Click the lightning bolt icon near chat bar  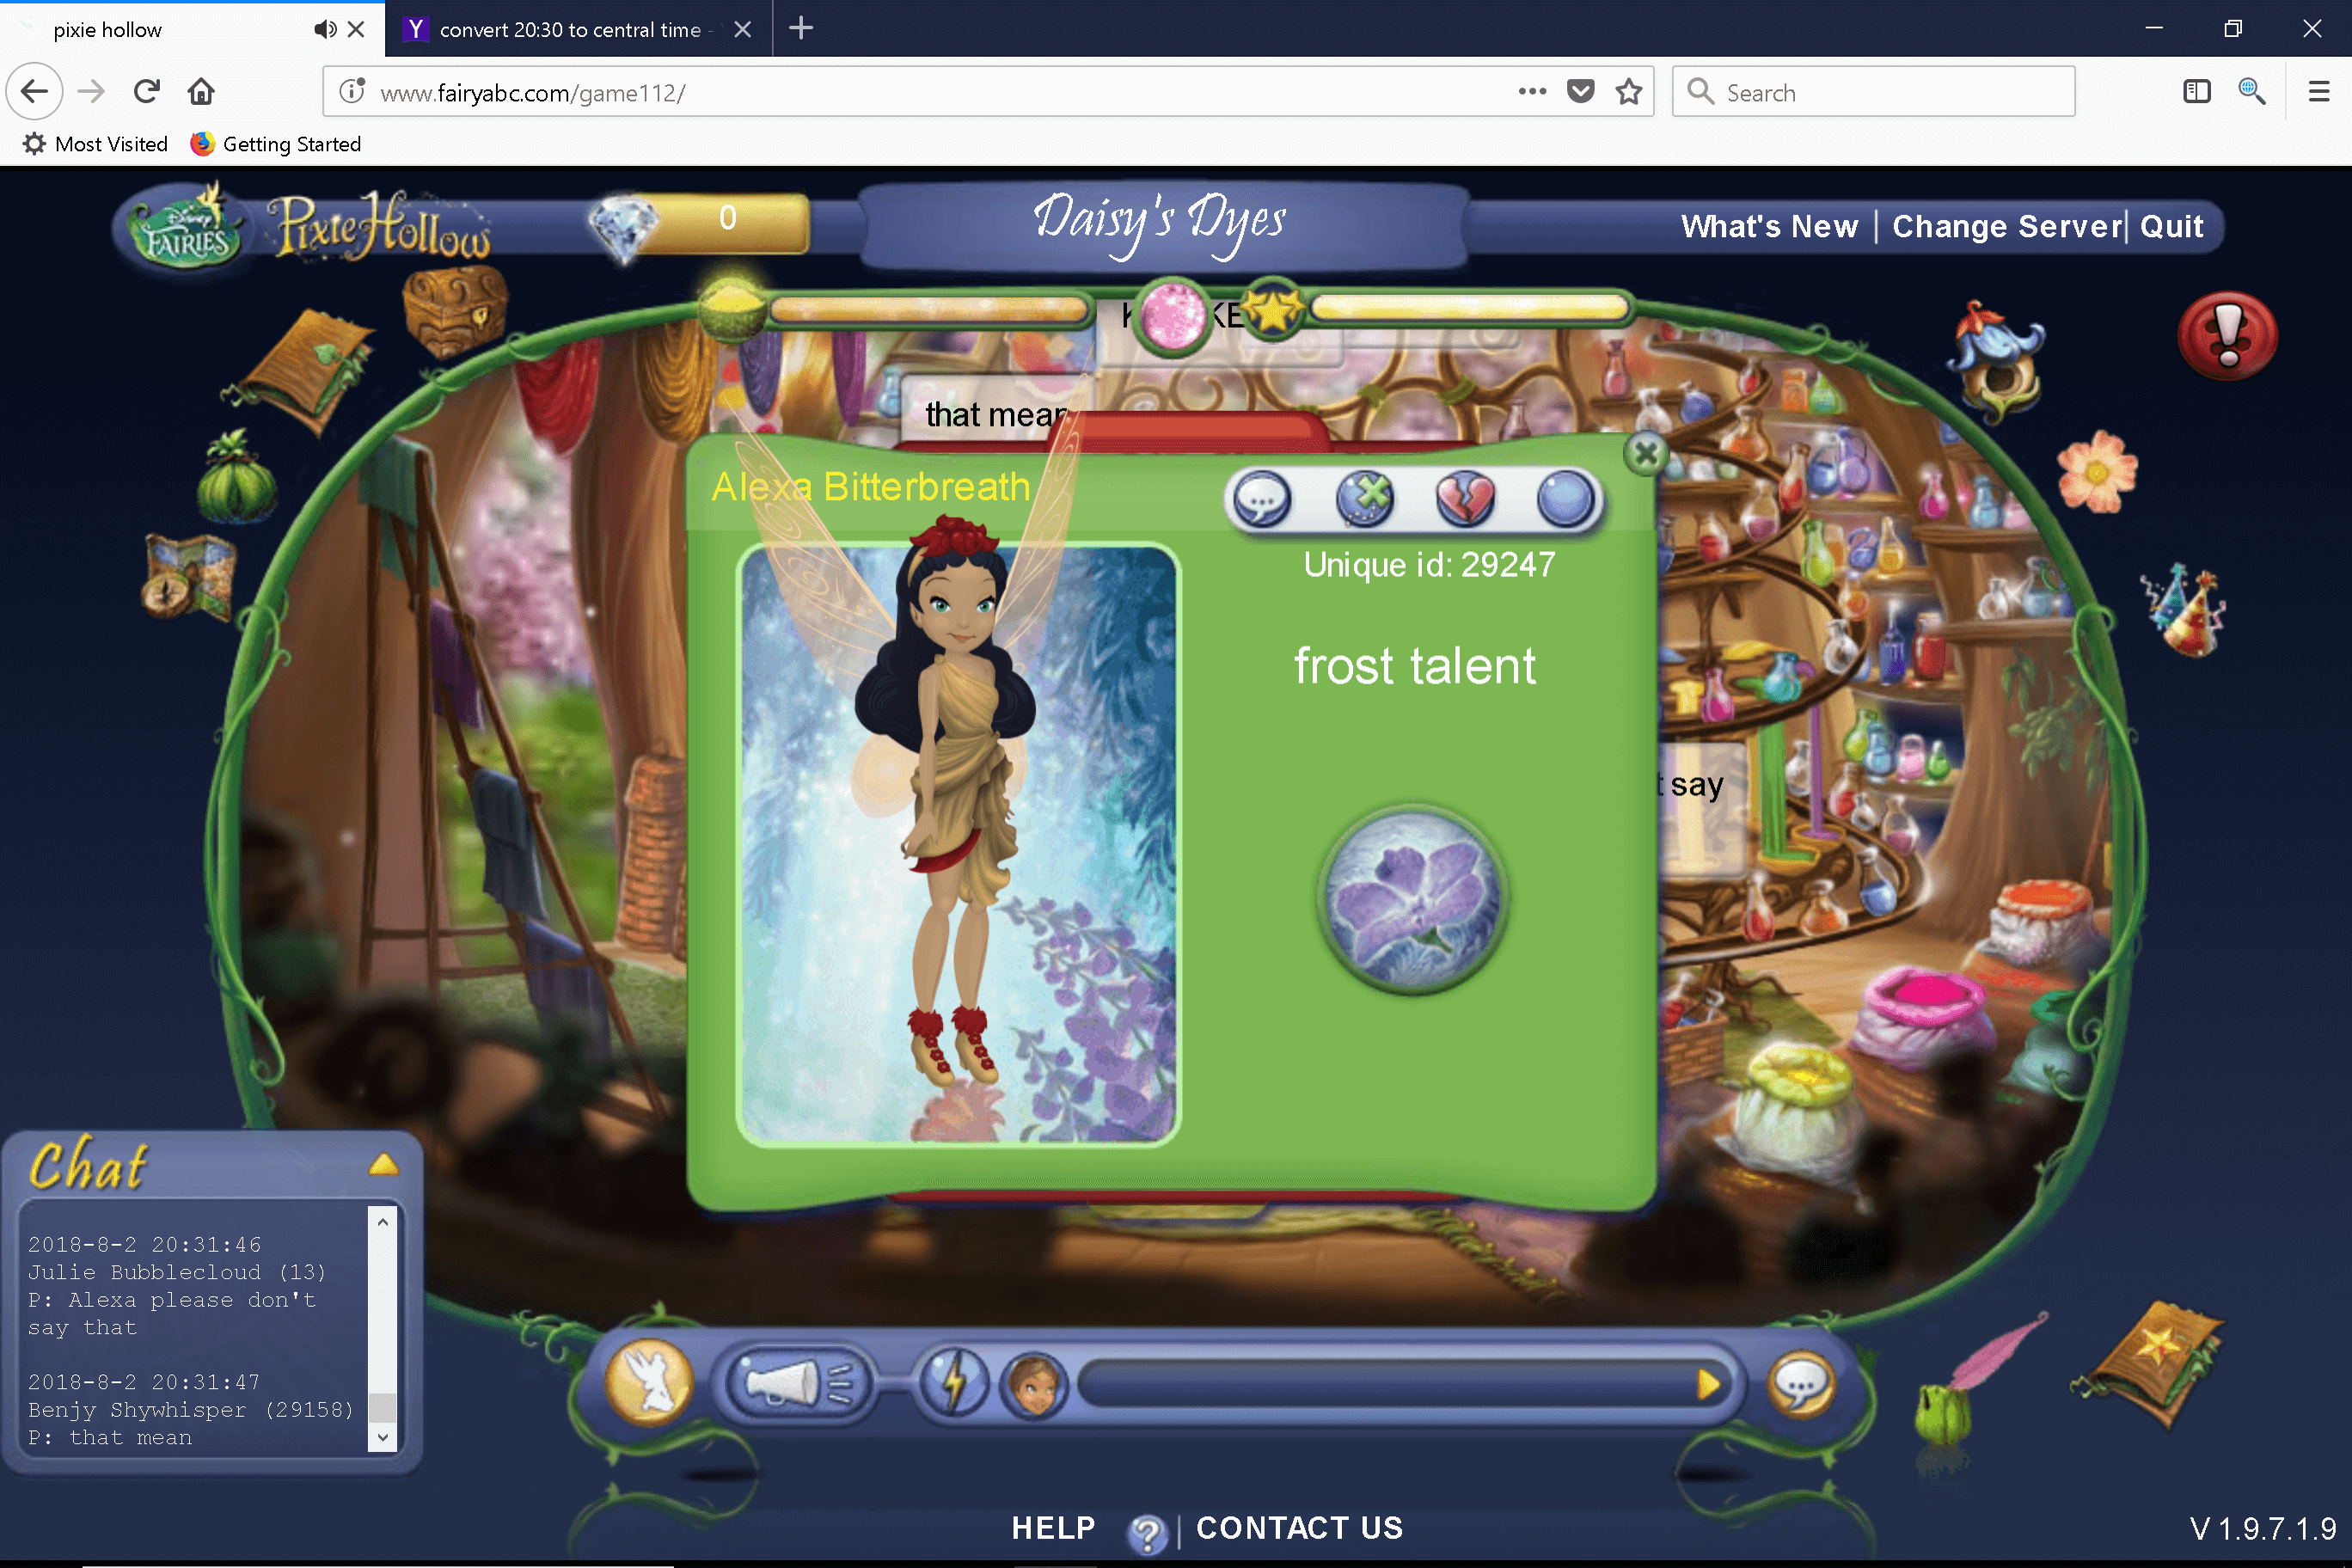click(x=953, y=1385)
